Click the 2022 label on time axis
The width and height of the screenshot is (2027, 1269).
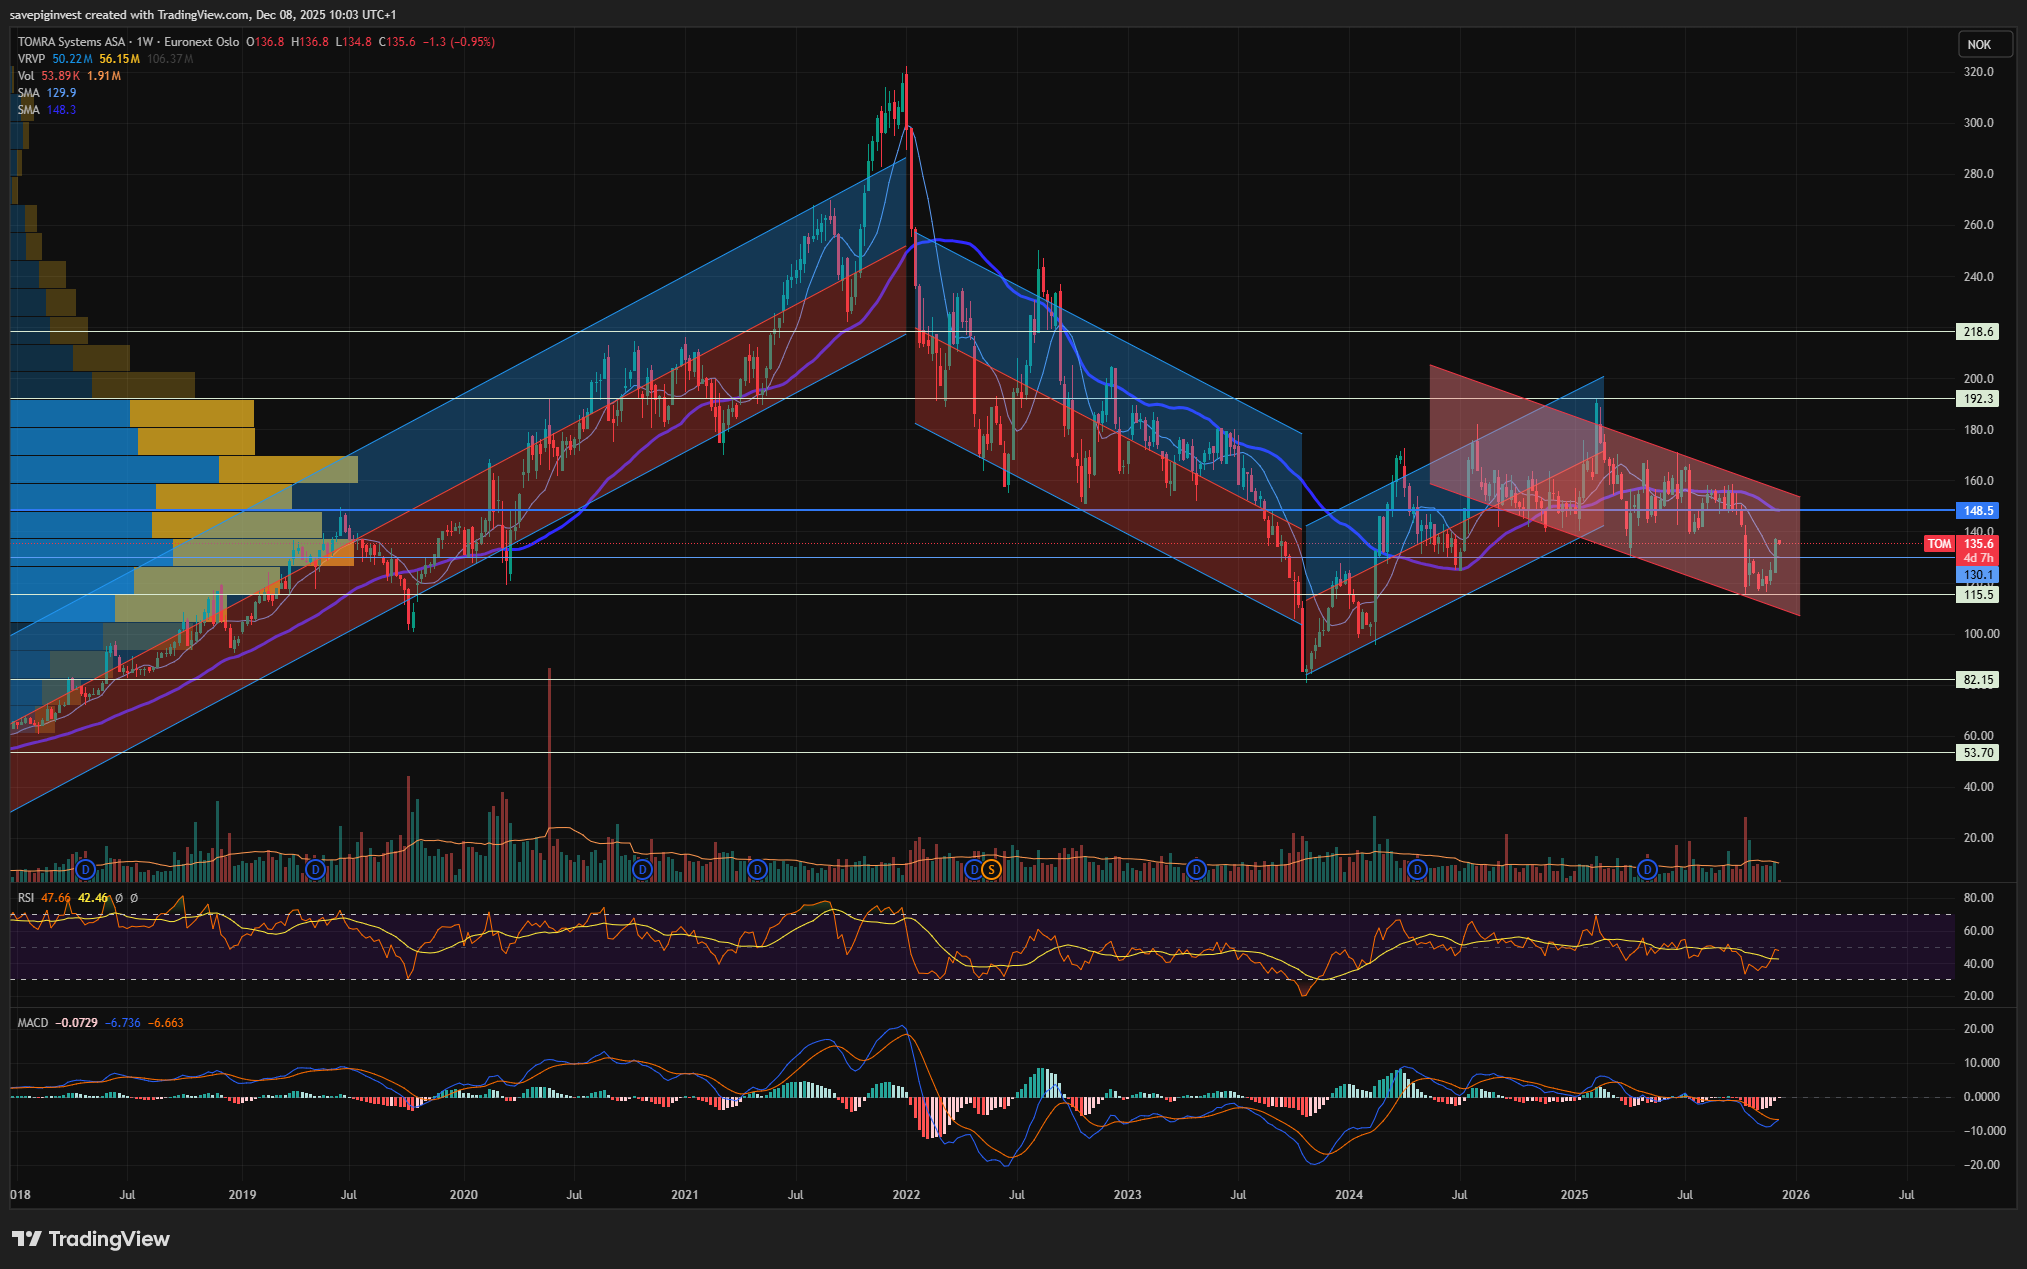tap(906, 1194)
